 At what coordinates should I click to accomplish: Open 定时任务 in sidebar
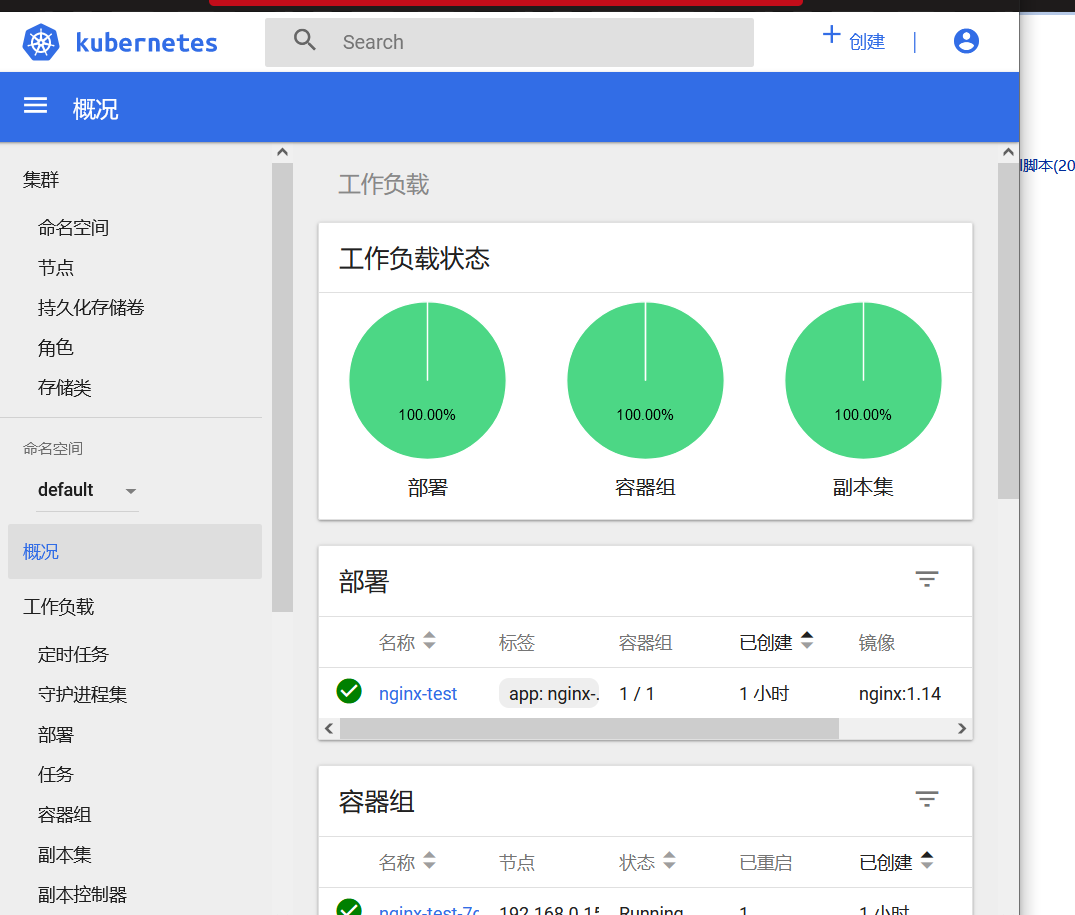pos(73,655)
